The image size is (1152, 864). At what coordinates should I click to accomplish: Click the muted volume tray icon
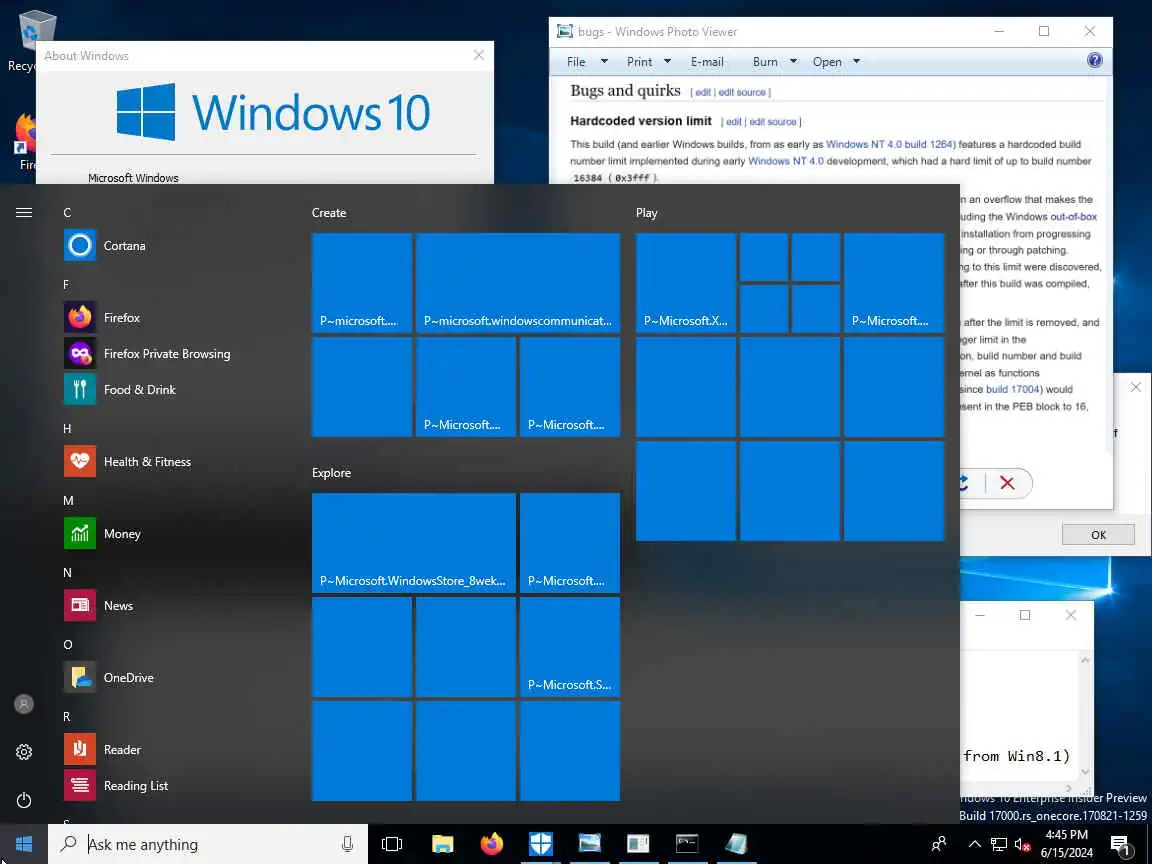[x=1022, y=844]
